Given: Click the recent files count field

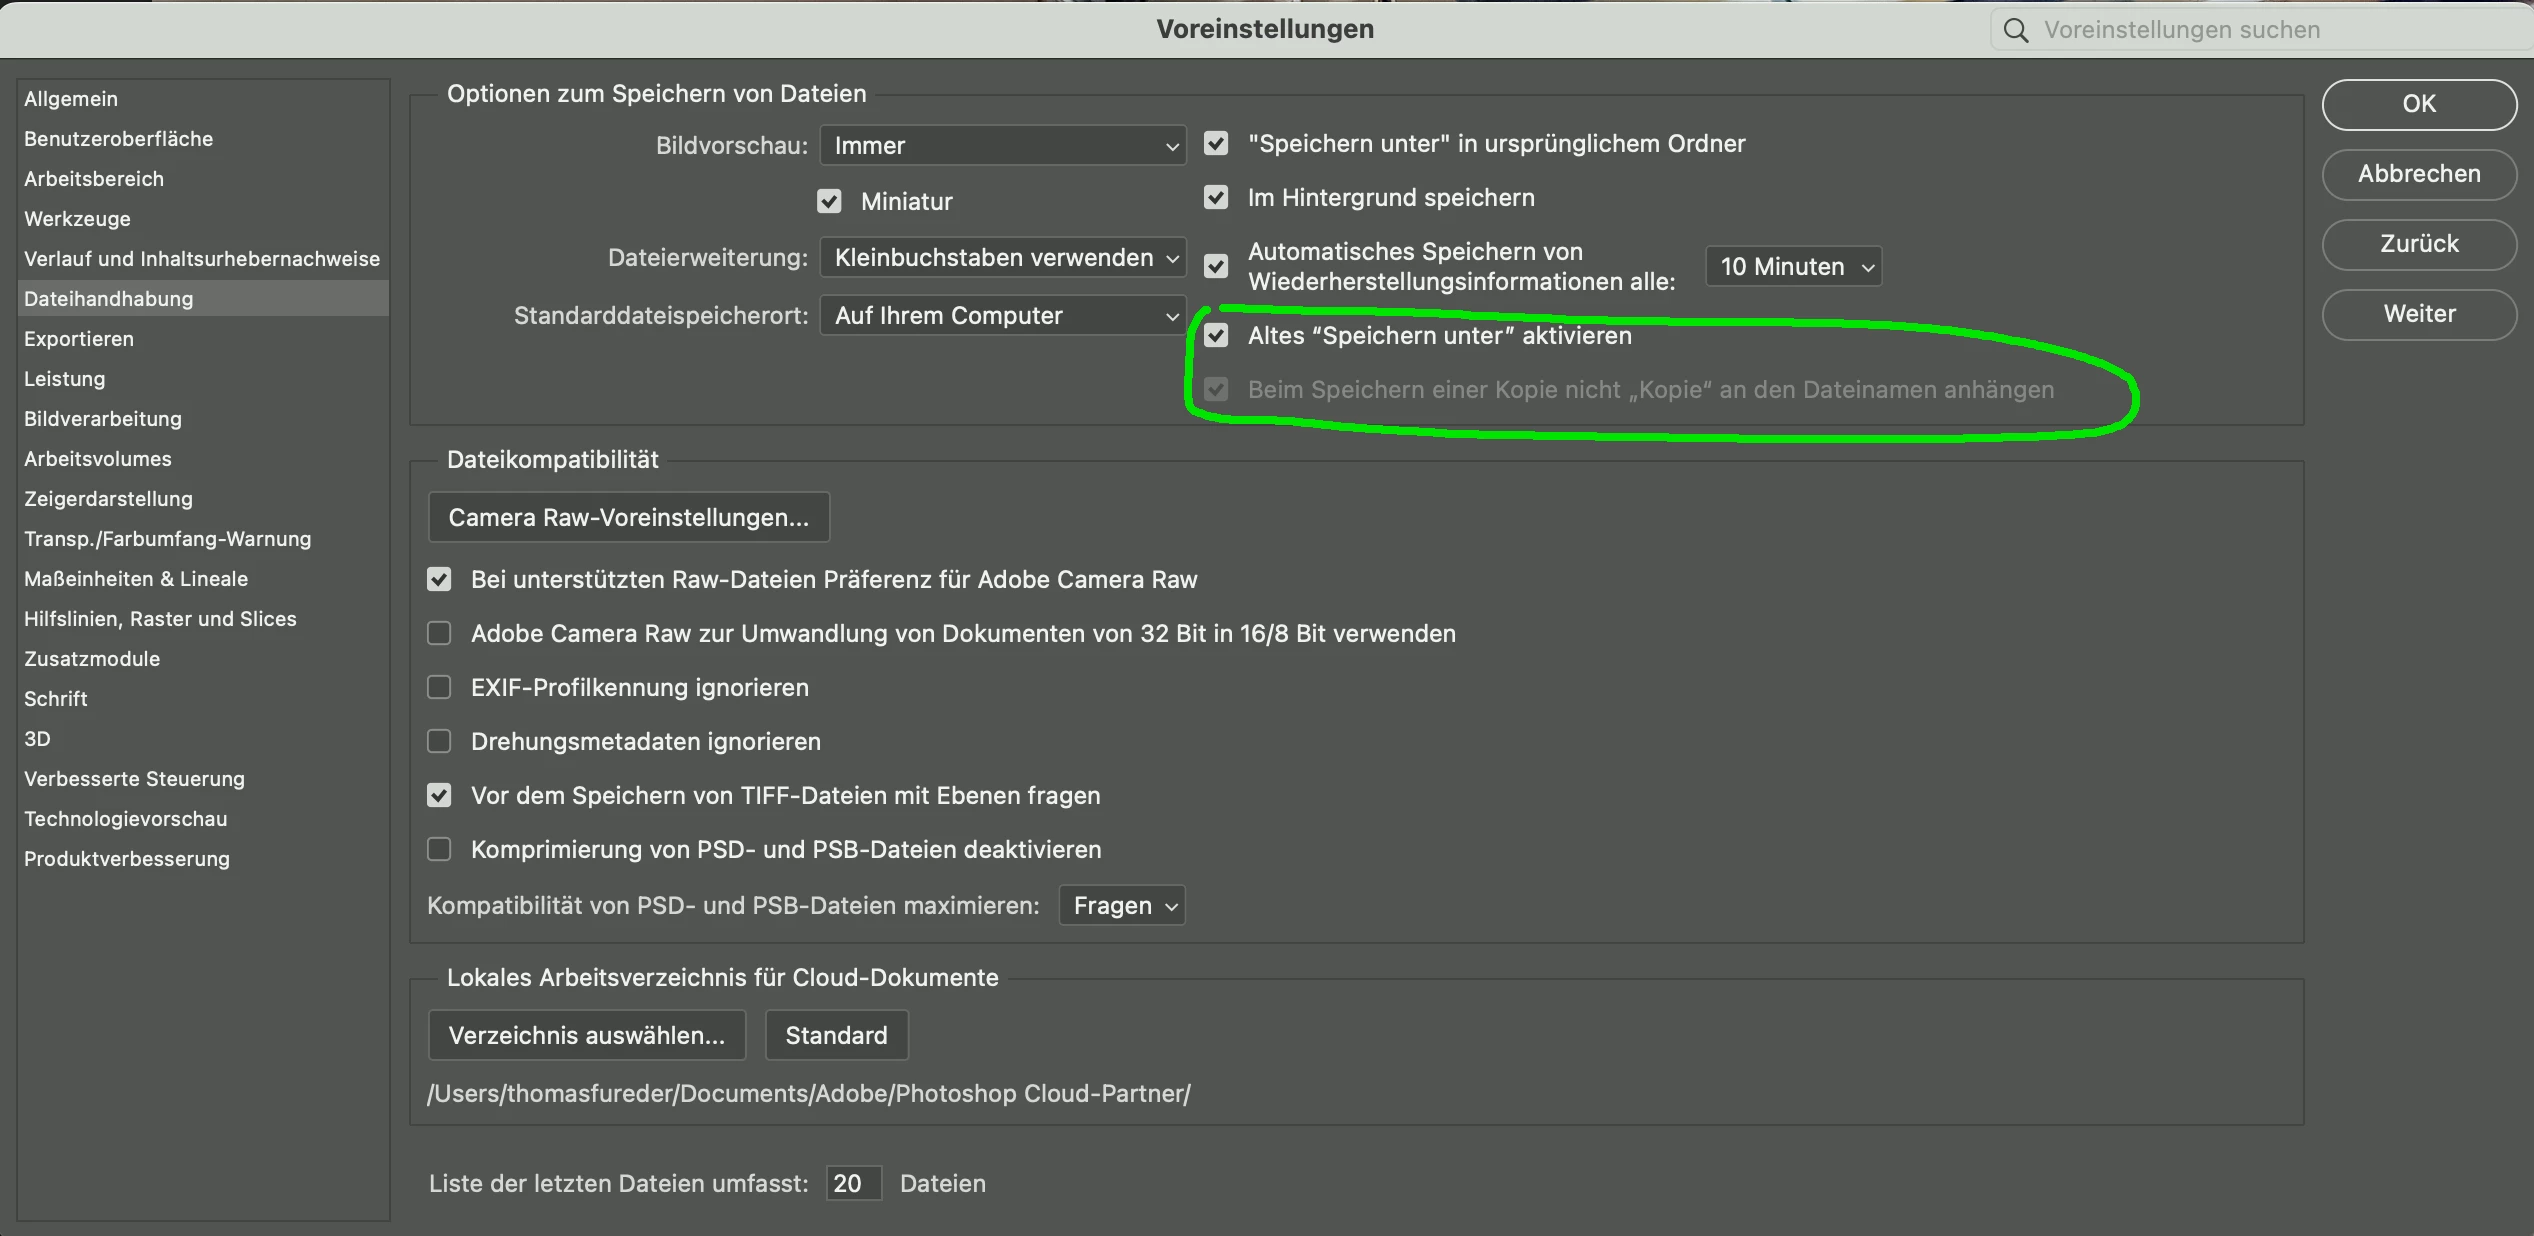Looking at the screenshot, I should click(x=853, y=1184).
